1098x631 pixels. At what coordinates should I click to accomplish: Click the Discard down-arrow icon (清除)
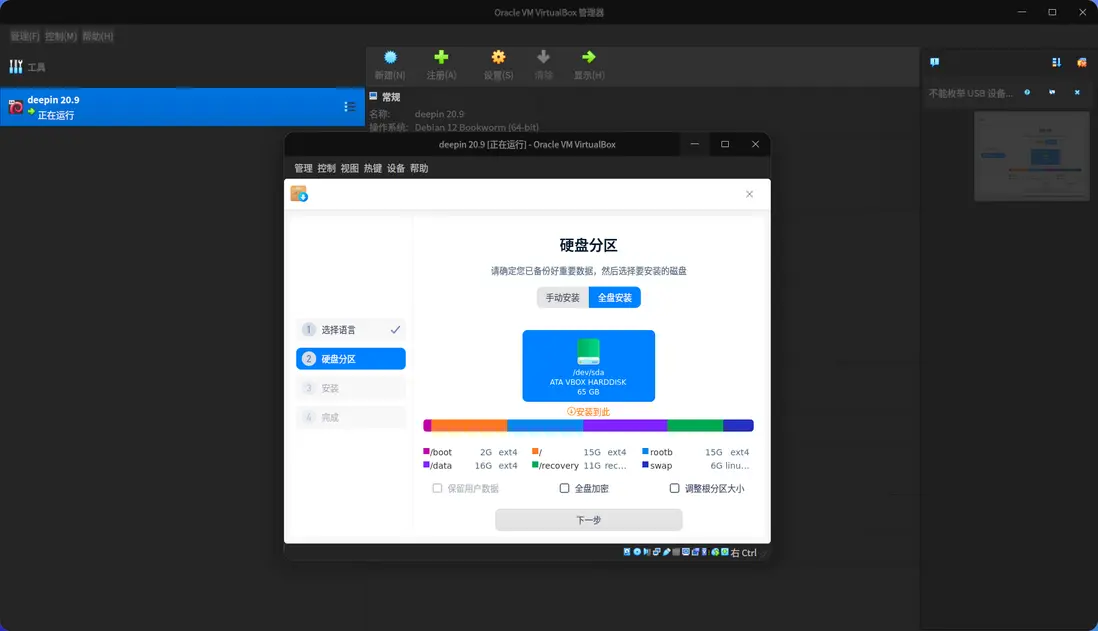pyautogui.click(x=543, y=57)
